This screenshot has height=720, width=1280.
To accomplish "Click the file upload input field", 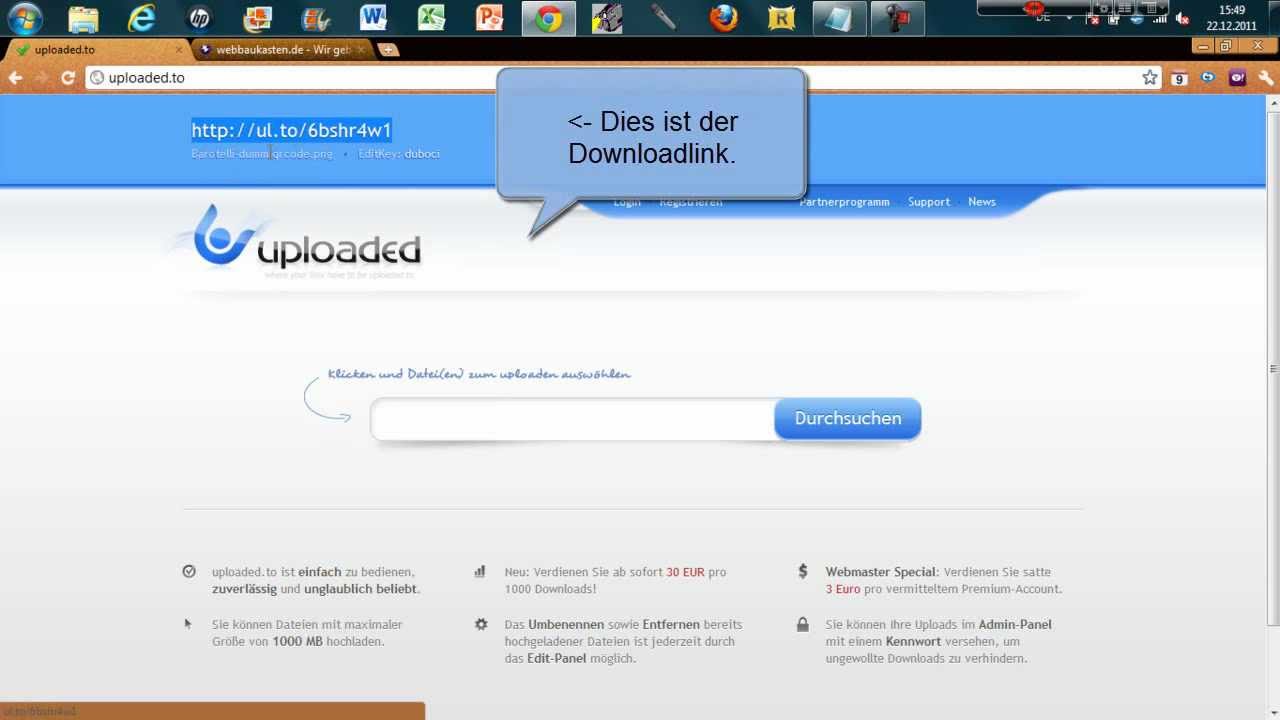I will [573, 419].
